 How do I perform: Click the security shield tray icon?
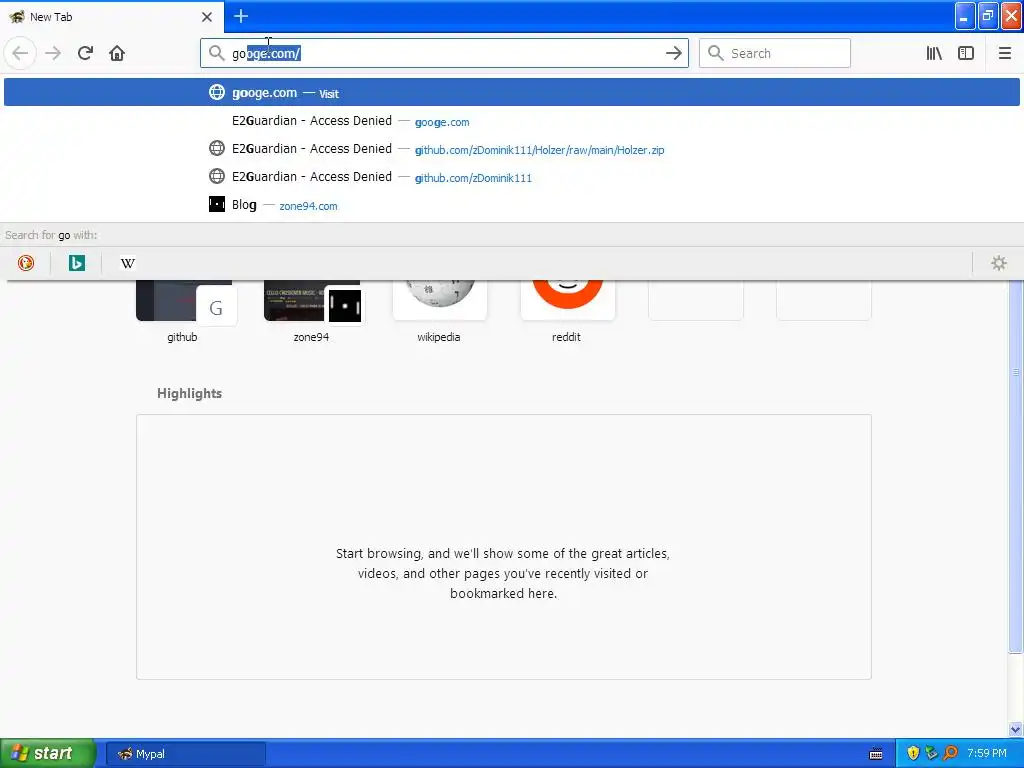tap(913, 754)
